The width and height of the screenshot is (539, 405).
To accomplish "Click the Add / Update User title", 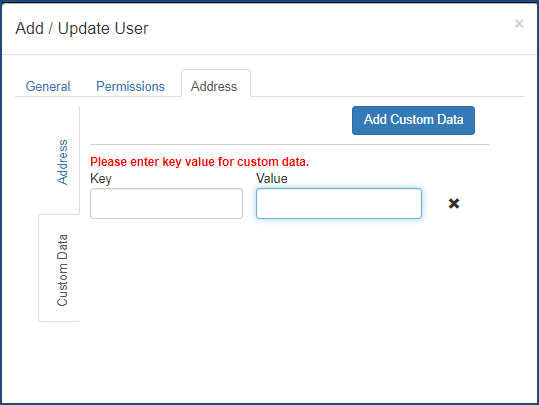I will click(x=82, y=28).
